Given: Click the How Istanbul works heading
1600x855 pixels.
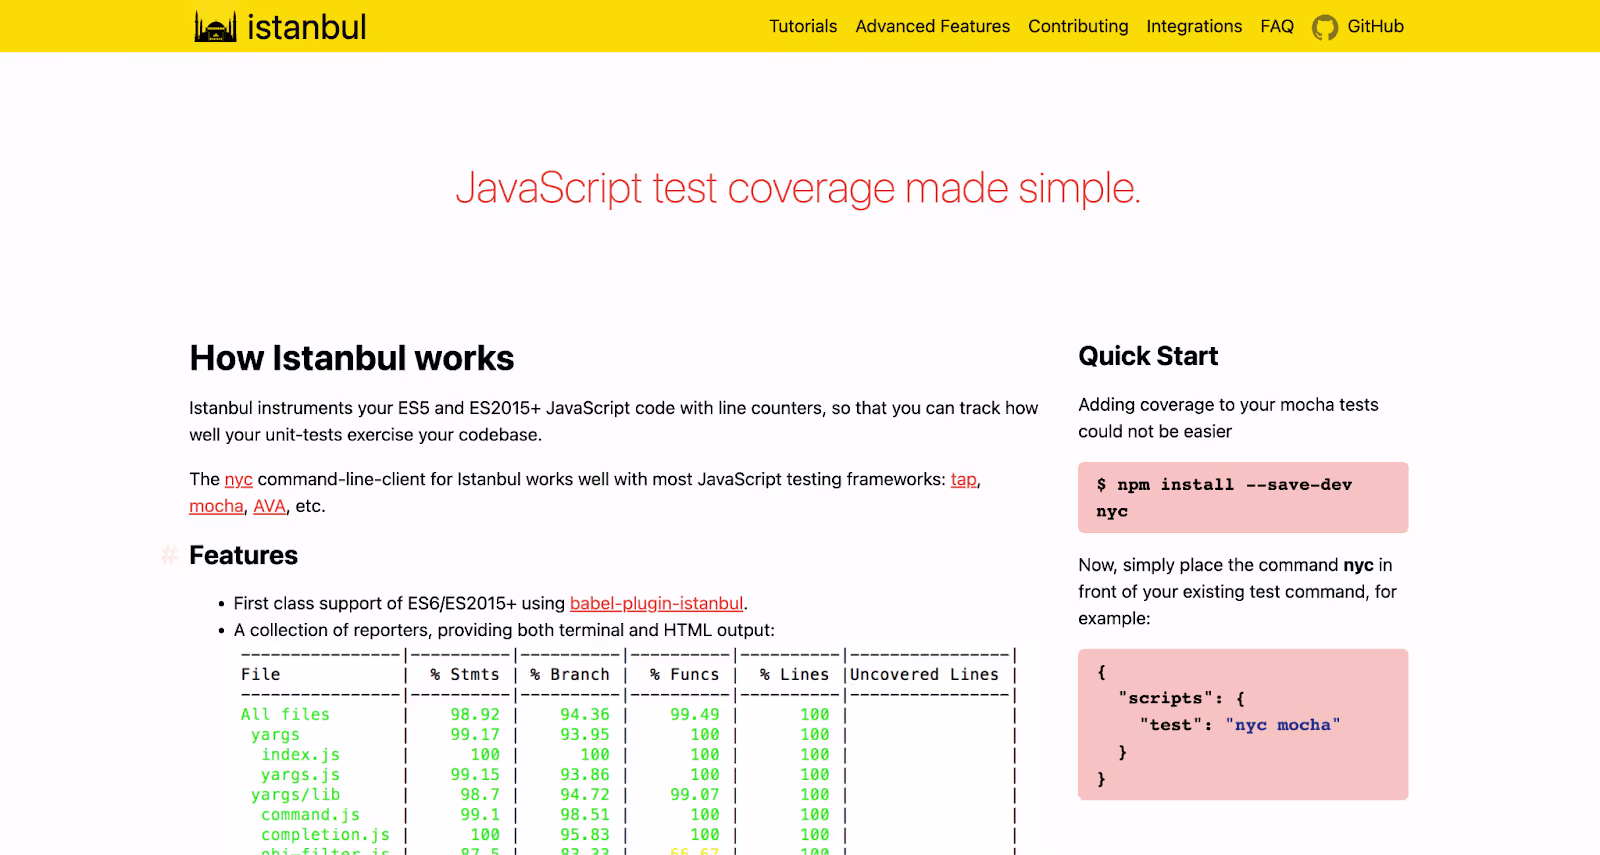Looking at the screenshot, I should 352,358.
